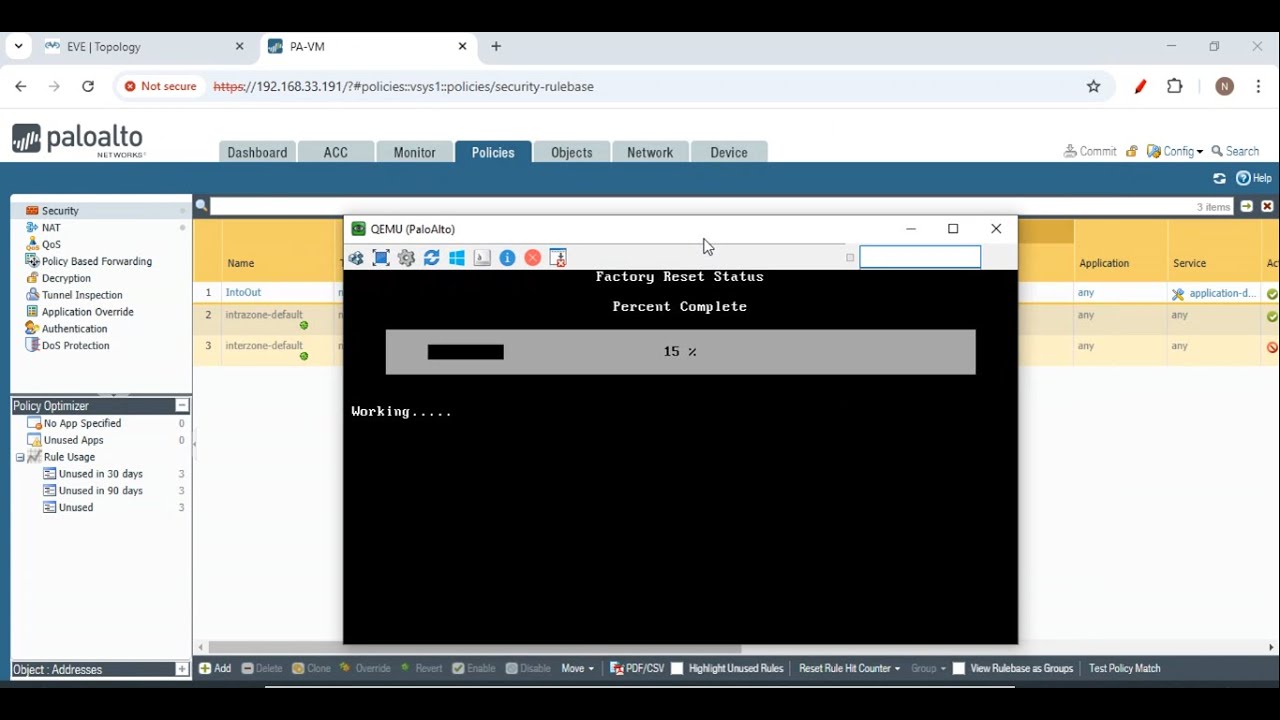This screenshot has width=1280, height=720.
Task: Click the red disconnect icon in QEMU toolbar
Action: 533,258
